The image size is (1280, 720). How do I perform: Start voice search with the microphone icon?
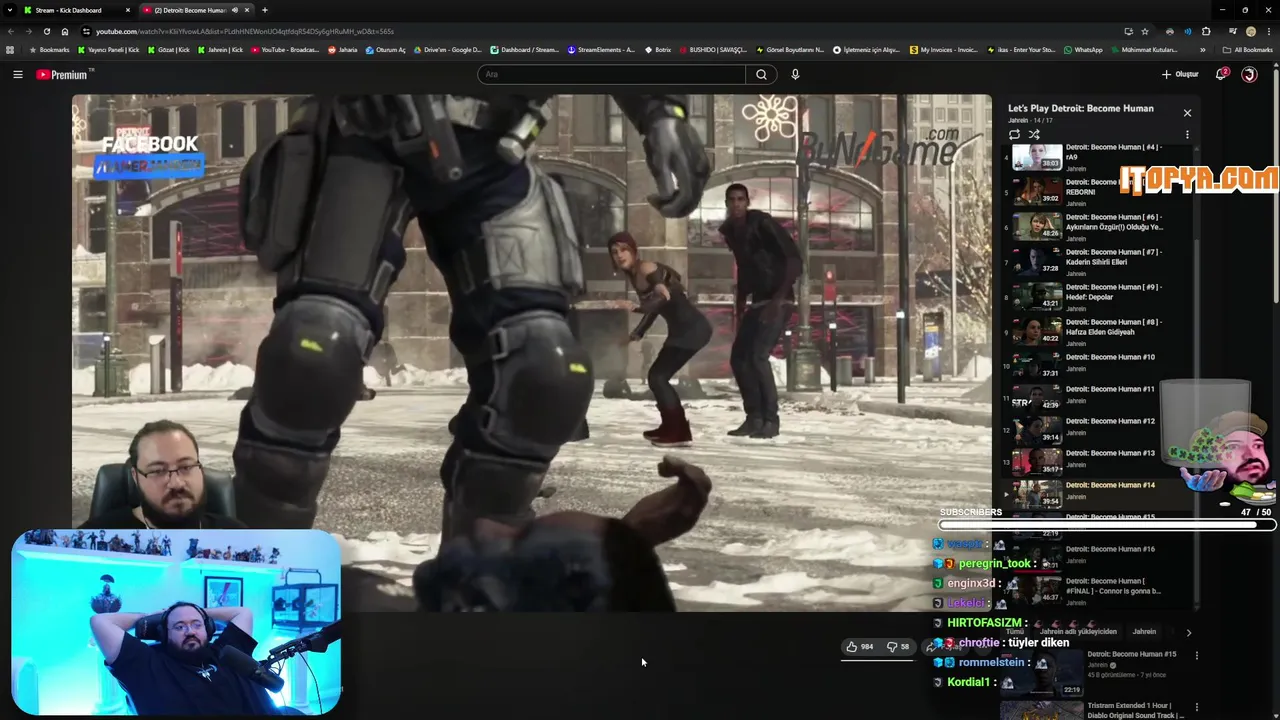(x=795, y=74)
